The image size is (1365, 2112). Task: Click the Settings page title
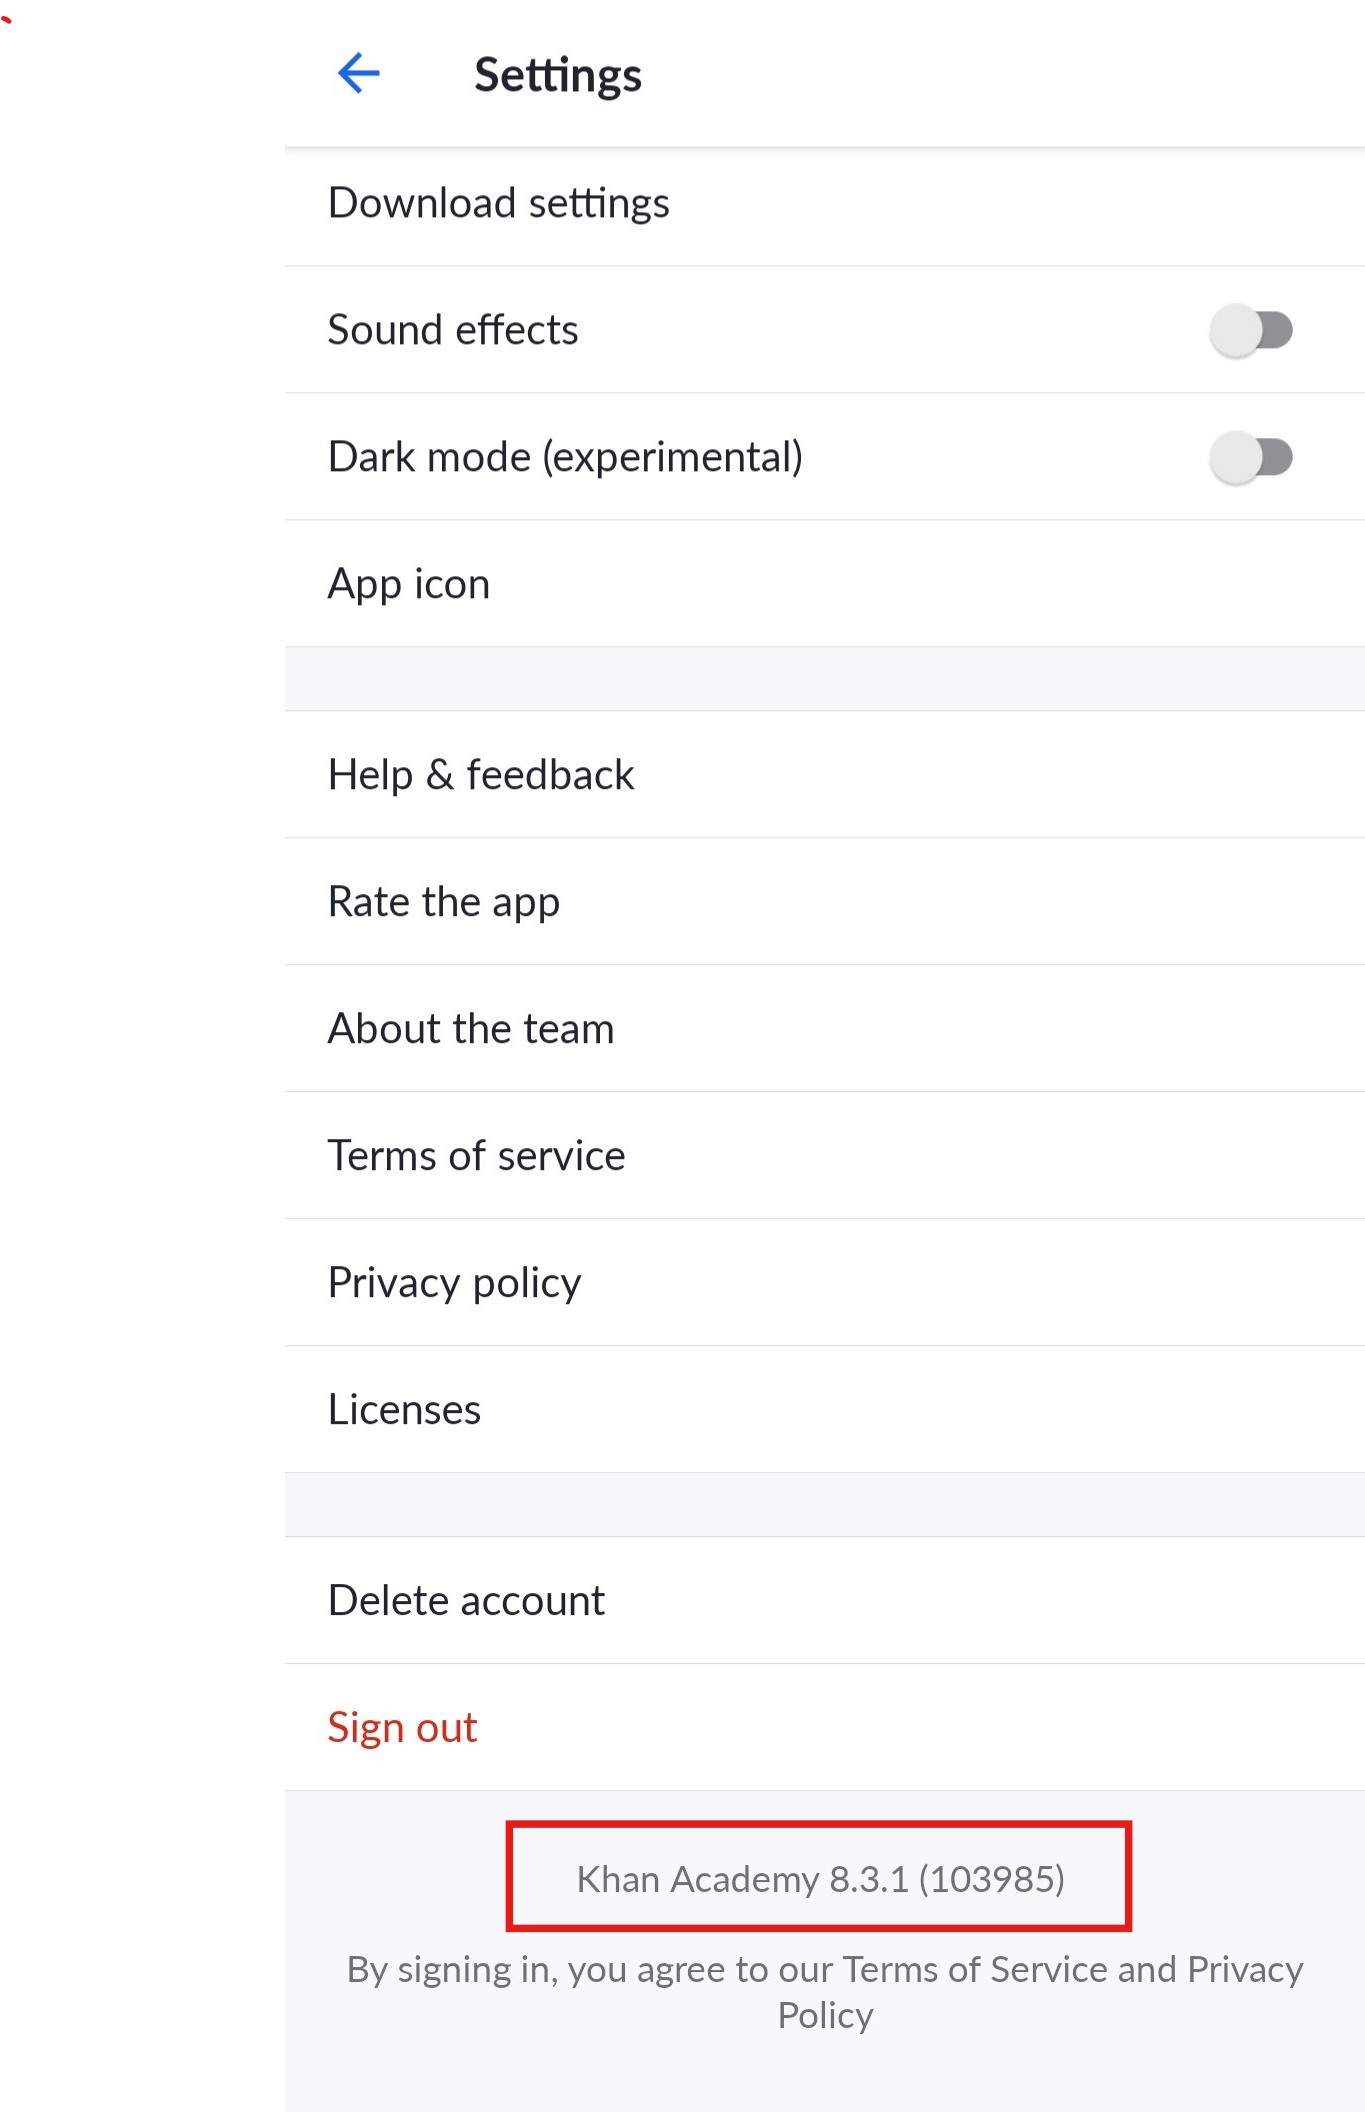pos(558,76)
